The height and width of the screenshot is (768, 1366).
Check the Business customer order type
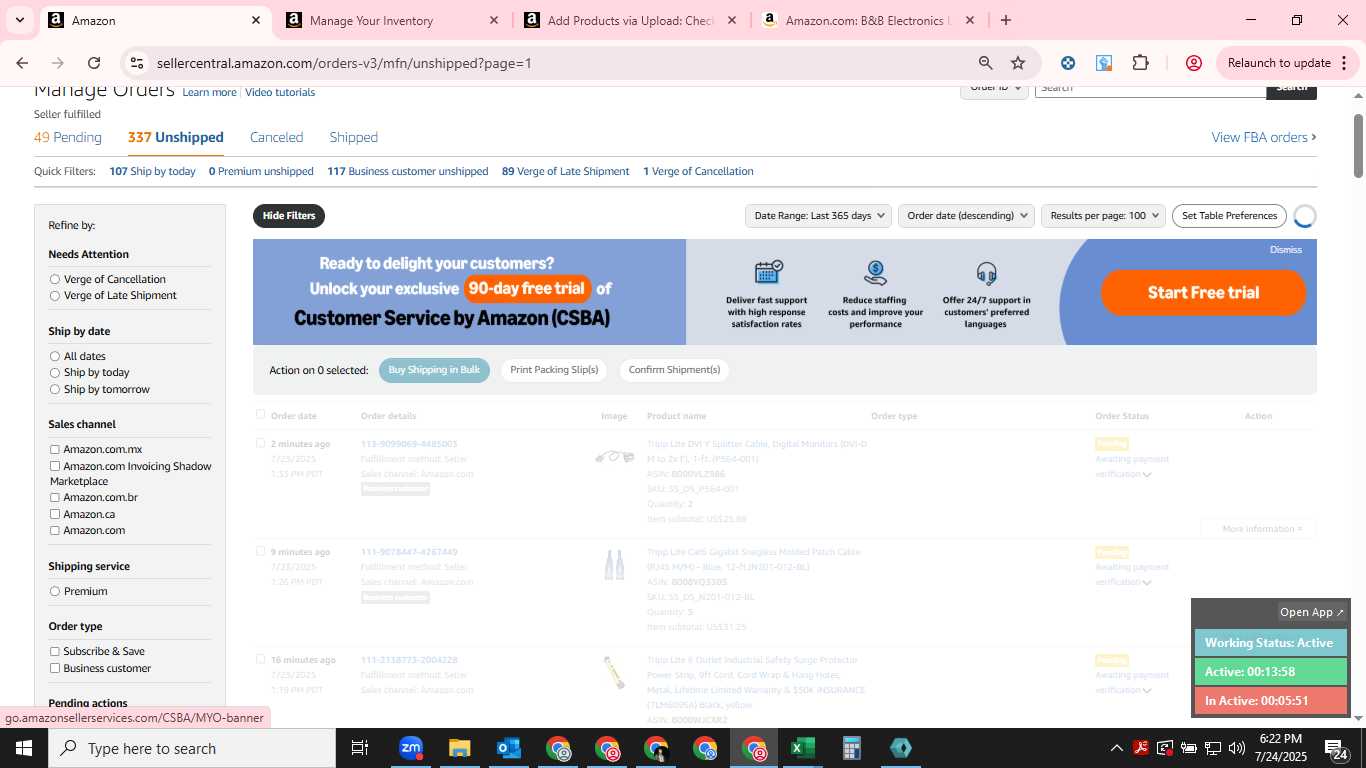(55, 668)
